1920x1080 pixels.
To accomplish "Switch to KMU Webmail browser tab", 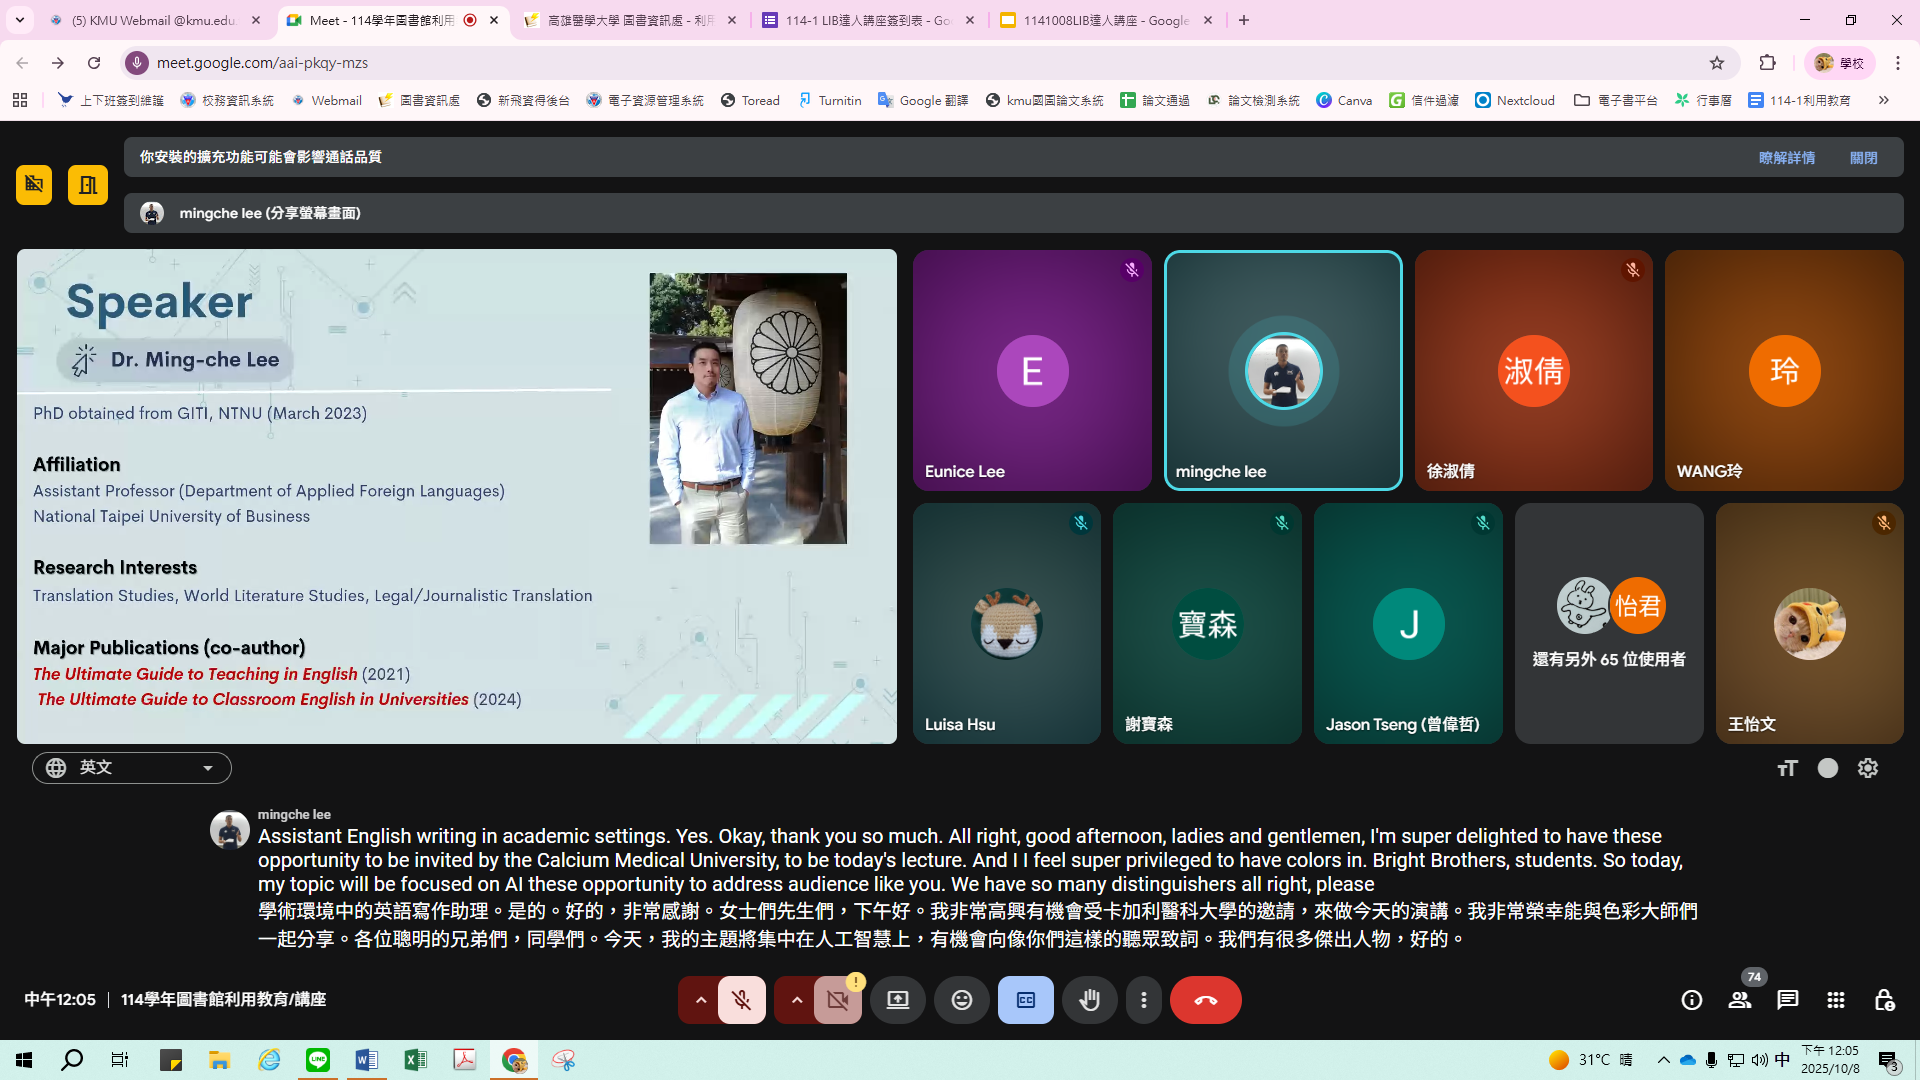I will tap(153, 20).
